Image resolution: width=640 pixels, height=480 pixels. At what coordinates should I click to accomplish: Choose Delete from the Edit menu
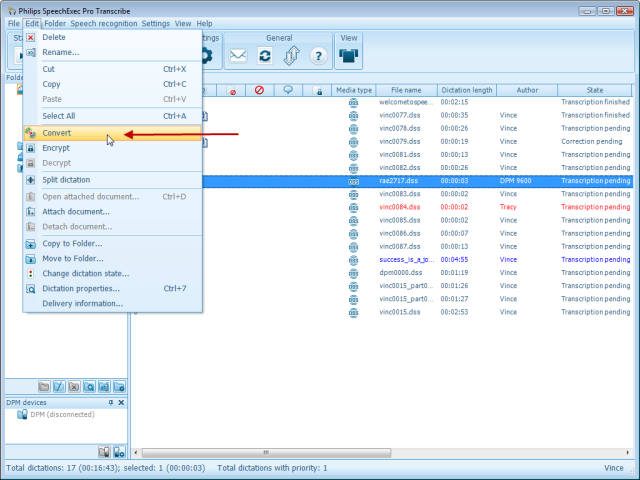pyautogui.click(x=113, y=37)
